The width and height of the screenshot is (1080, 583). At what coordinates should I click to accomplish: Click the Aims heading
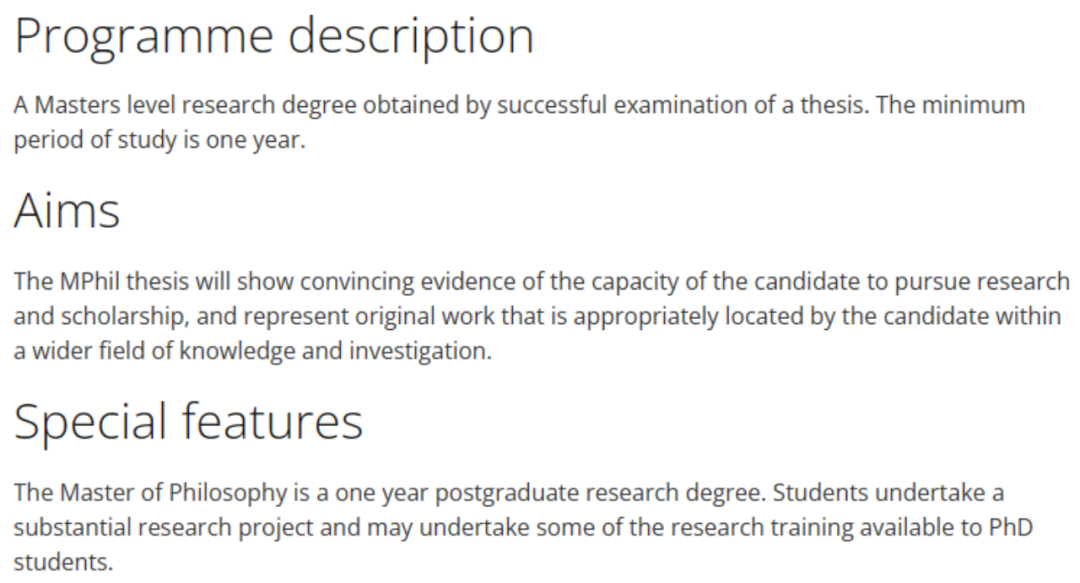(x=67, y=210)
